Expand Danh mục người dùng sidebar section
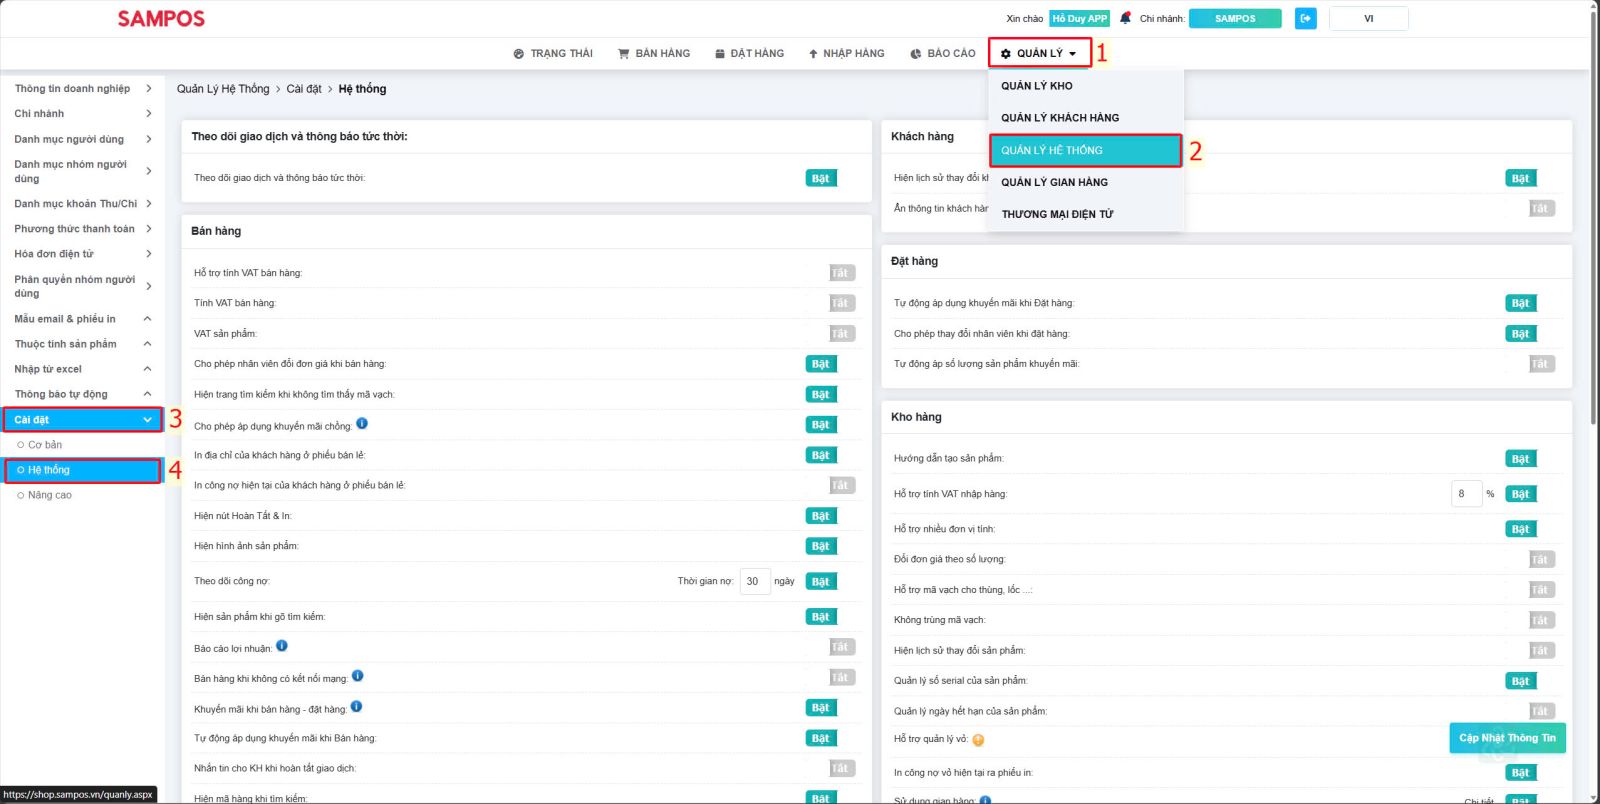This screenshot has height=804, width=1600. point(83,139)
